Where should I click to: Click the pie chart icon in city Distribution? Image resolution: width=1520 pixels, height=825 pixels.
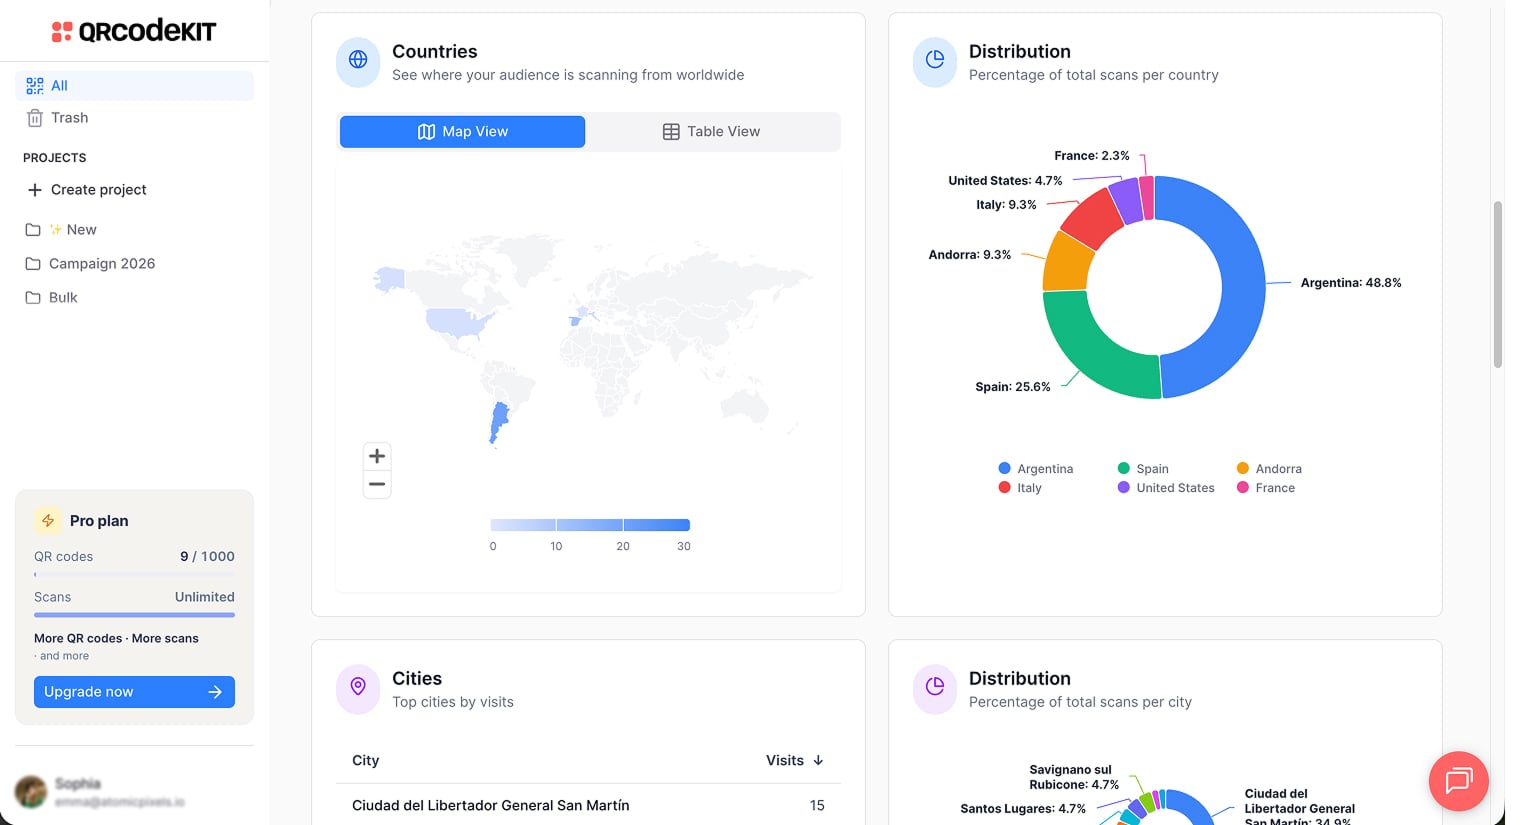tap(935, 687)
